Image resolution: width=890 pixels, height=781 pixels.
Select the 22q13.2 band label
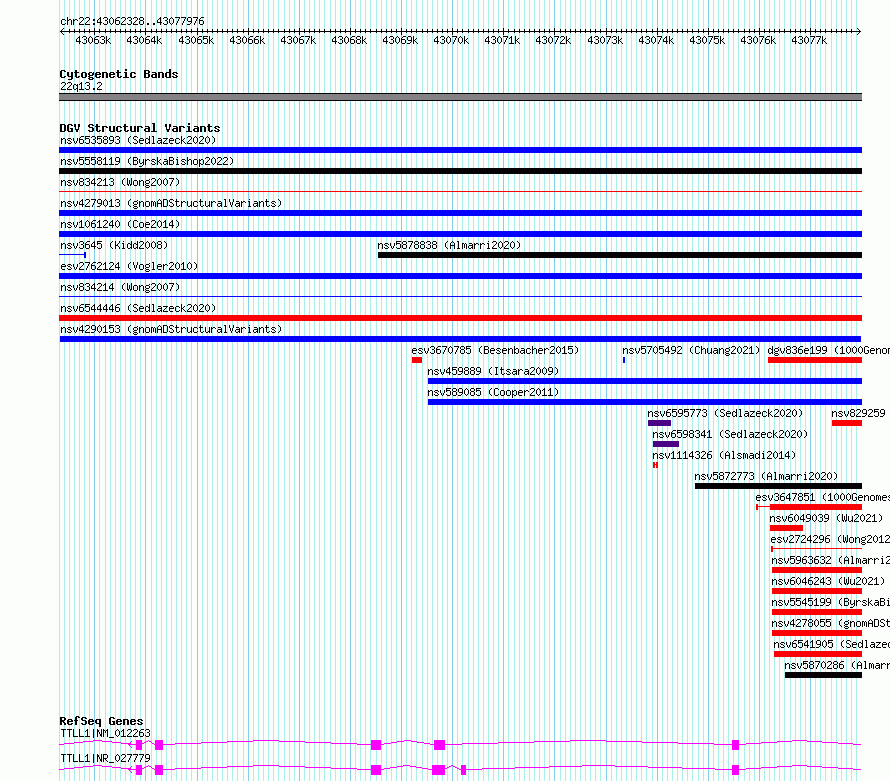coord(81,86)
